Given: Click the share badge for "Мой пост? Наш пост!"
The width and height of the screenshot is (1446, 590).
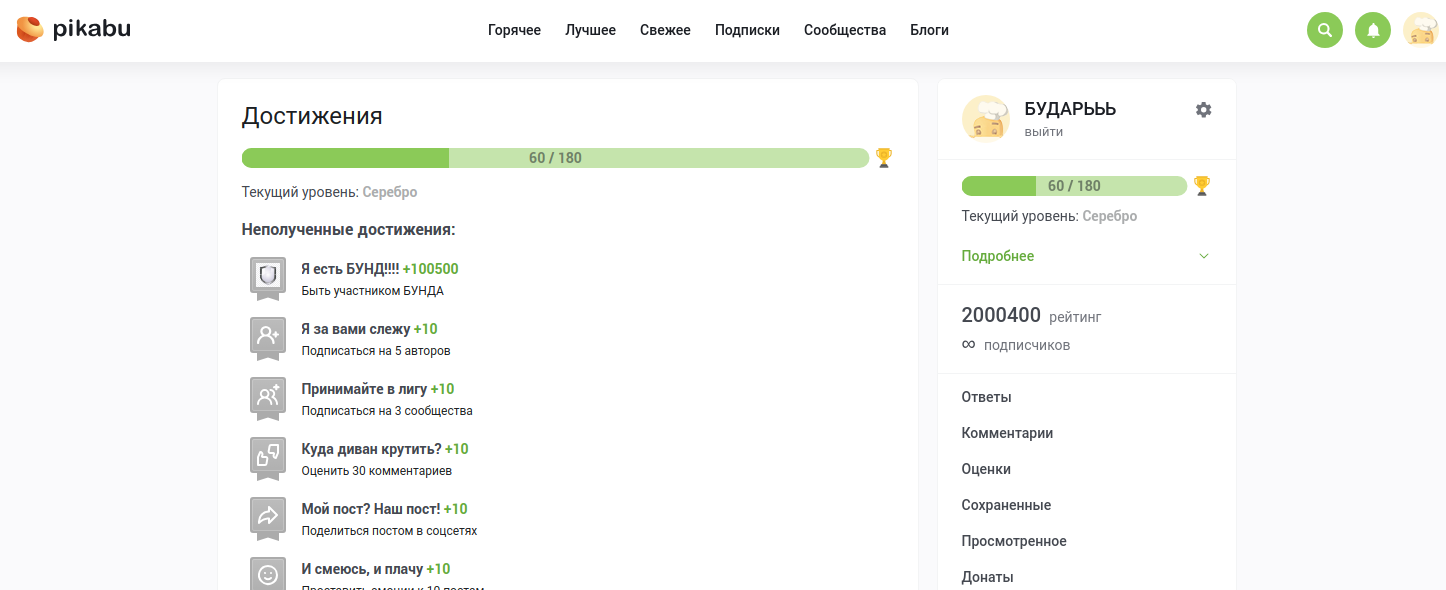Looking at the screenshot, I should tap(268, 518).
